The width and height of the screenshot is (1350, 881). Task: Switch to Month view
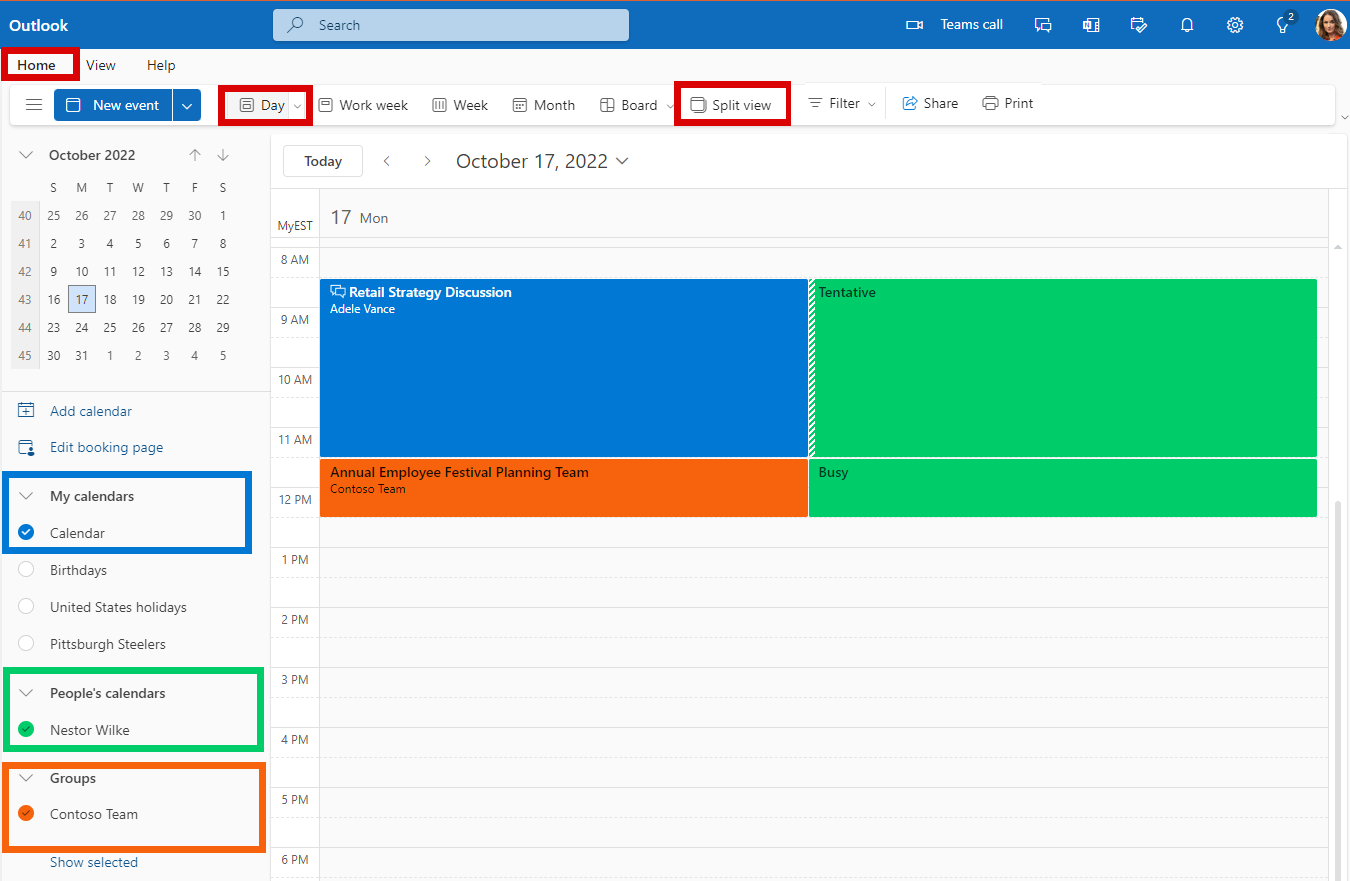coord(544,105)
